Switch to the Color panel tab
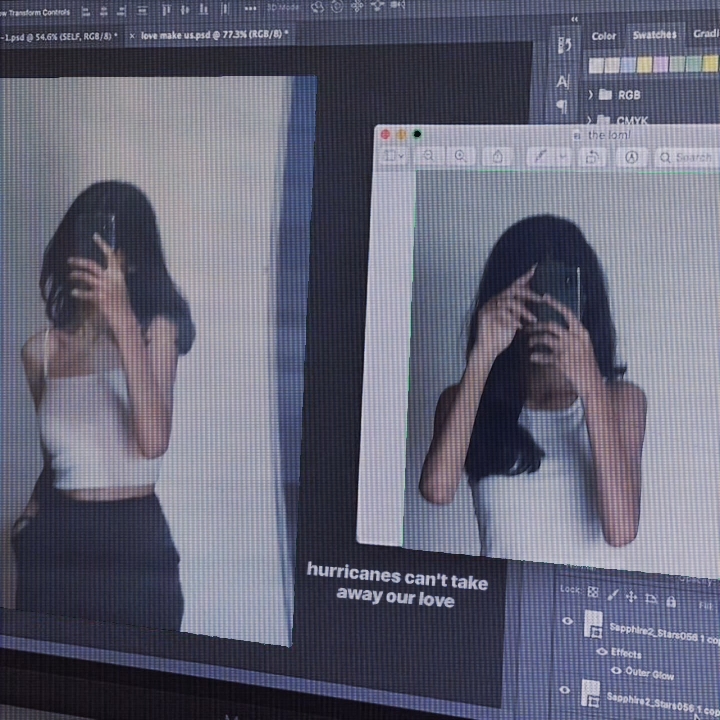 point(604,36)
